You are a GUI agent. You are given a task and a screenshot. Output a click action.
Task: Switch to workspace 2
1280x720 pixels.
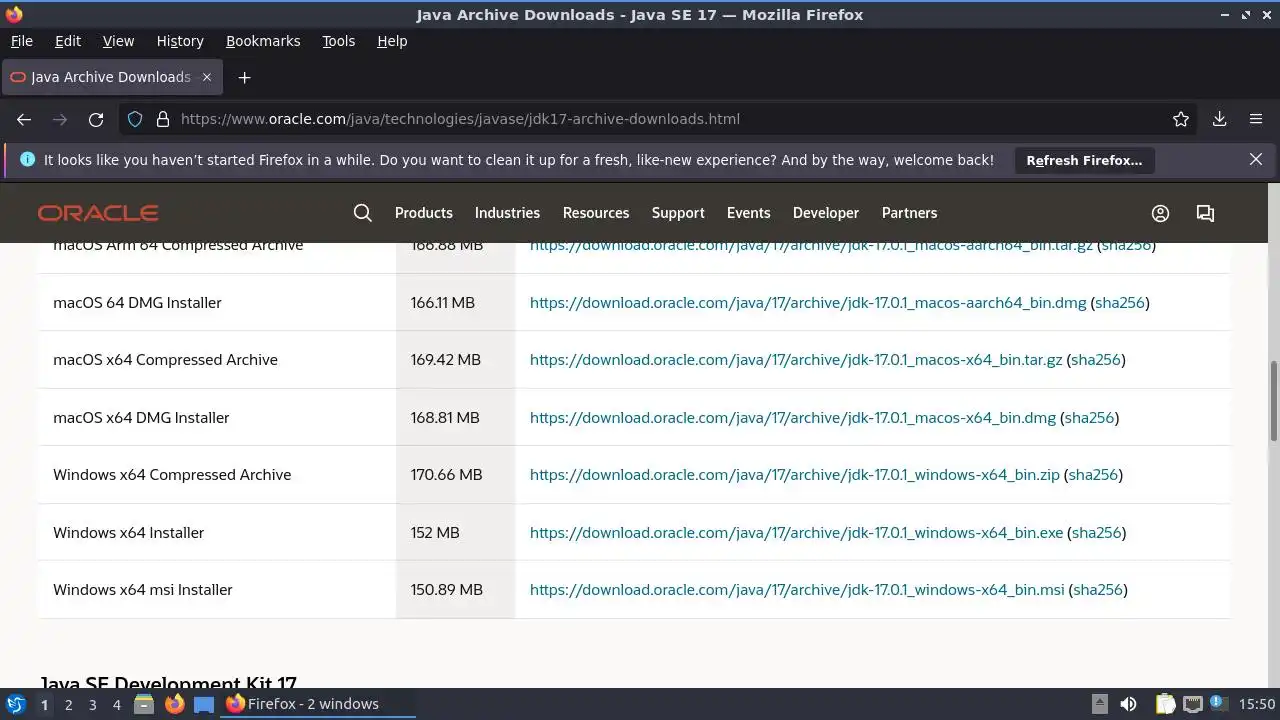(68, 704)
